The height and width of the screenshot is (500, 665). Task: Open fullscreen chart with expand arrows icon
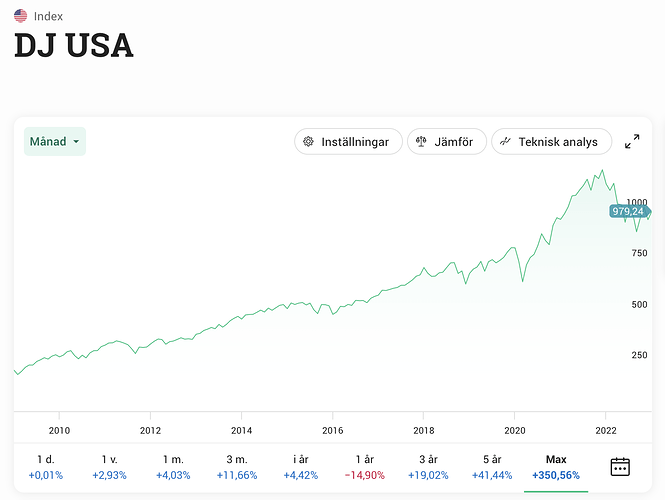(632, 142)
